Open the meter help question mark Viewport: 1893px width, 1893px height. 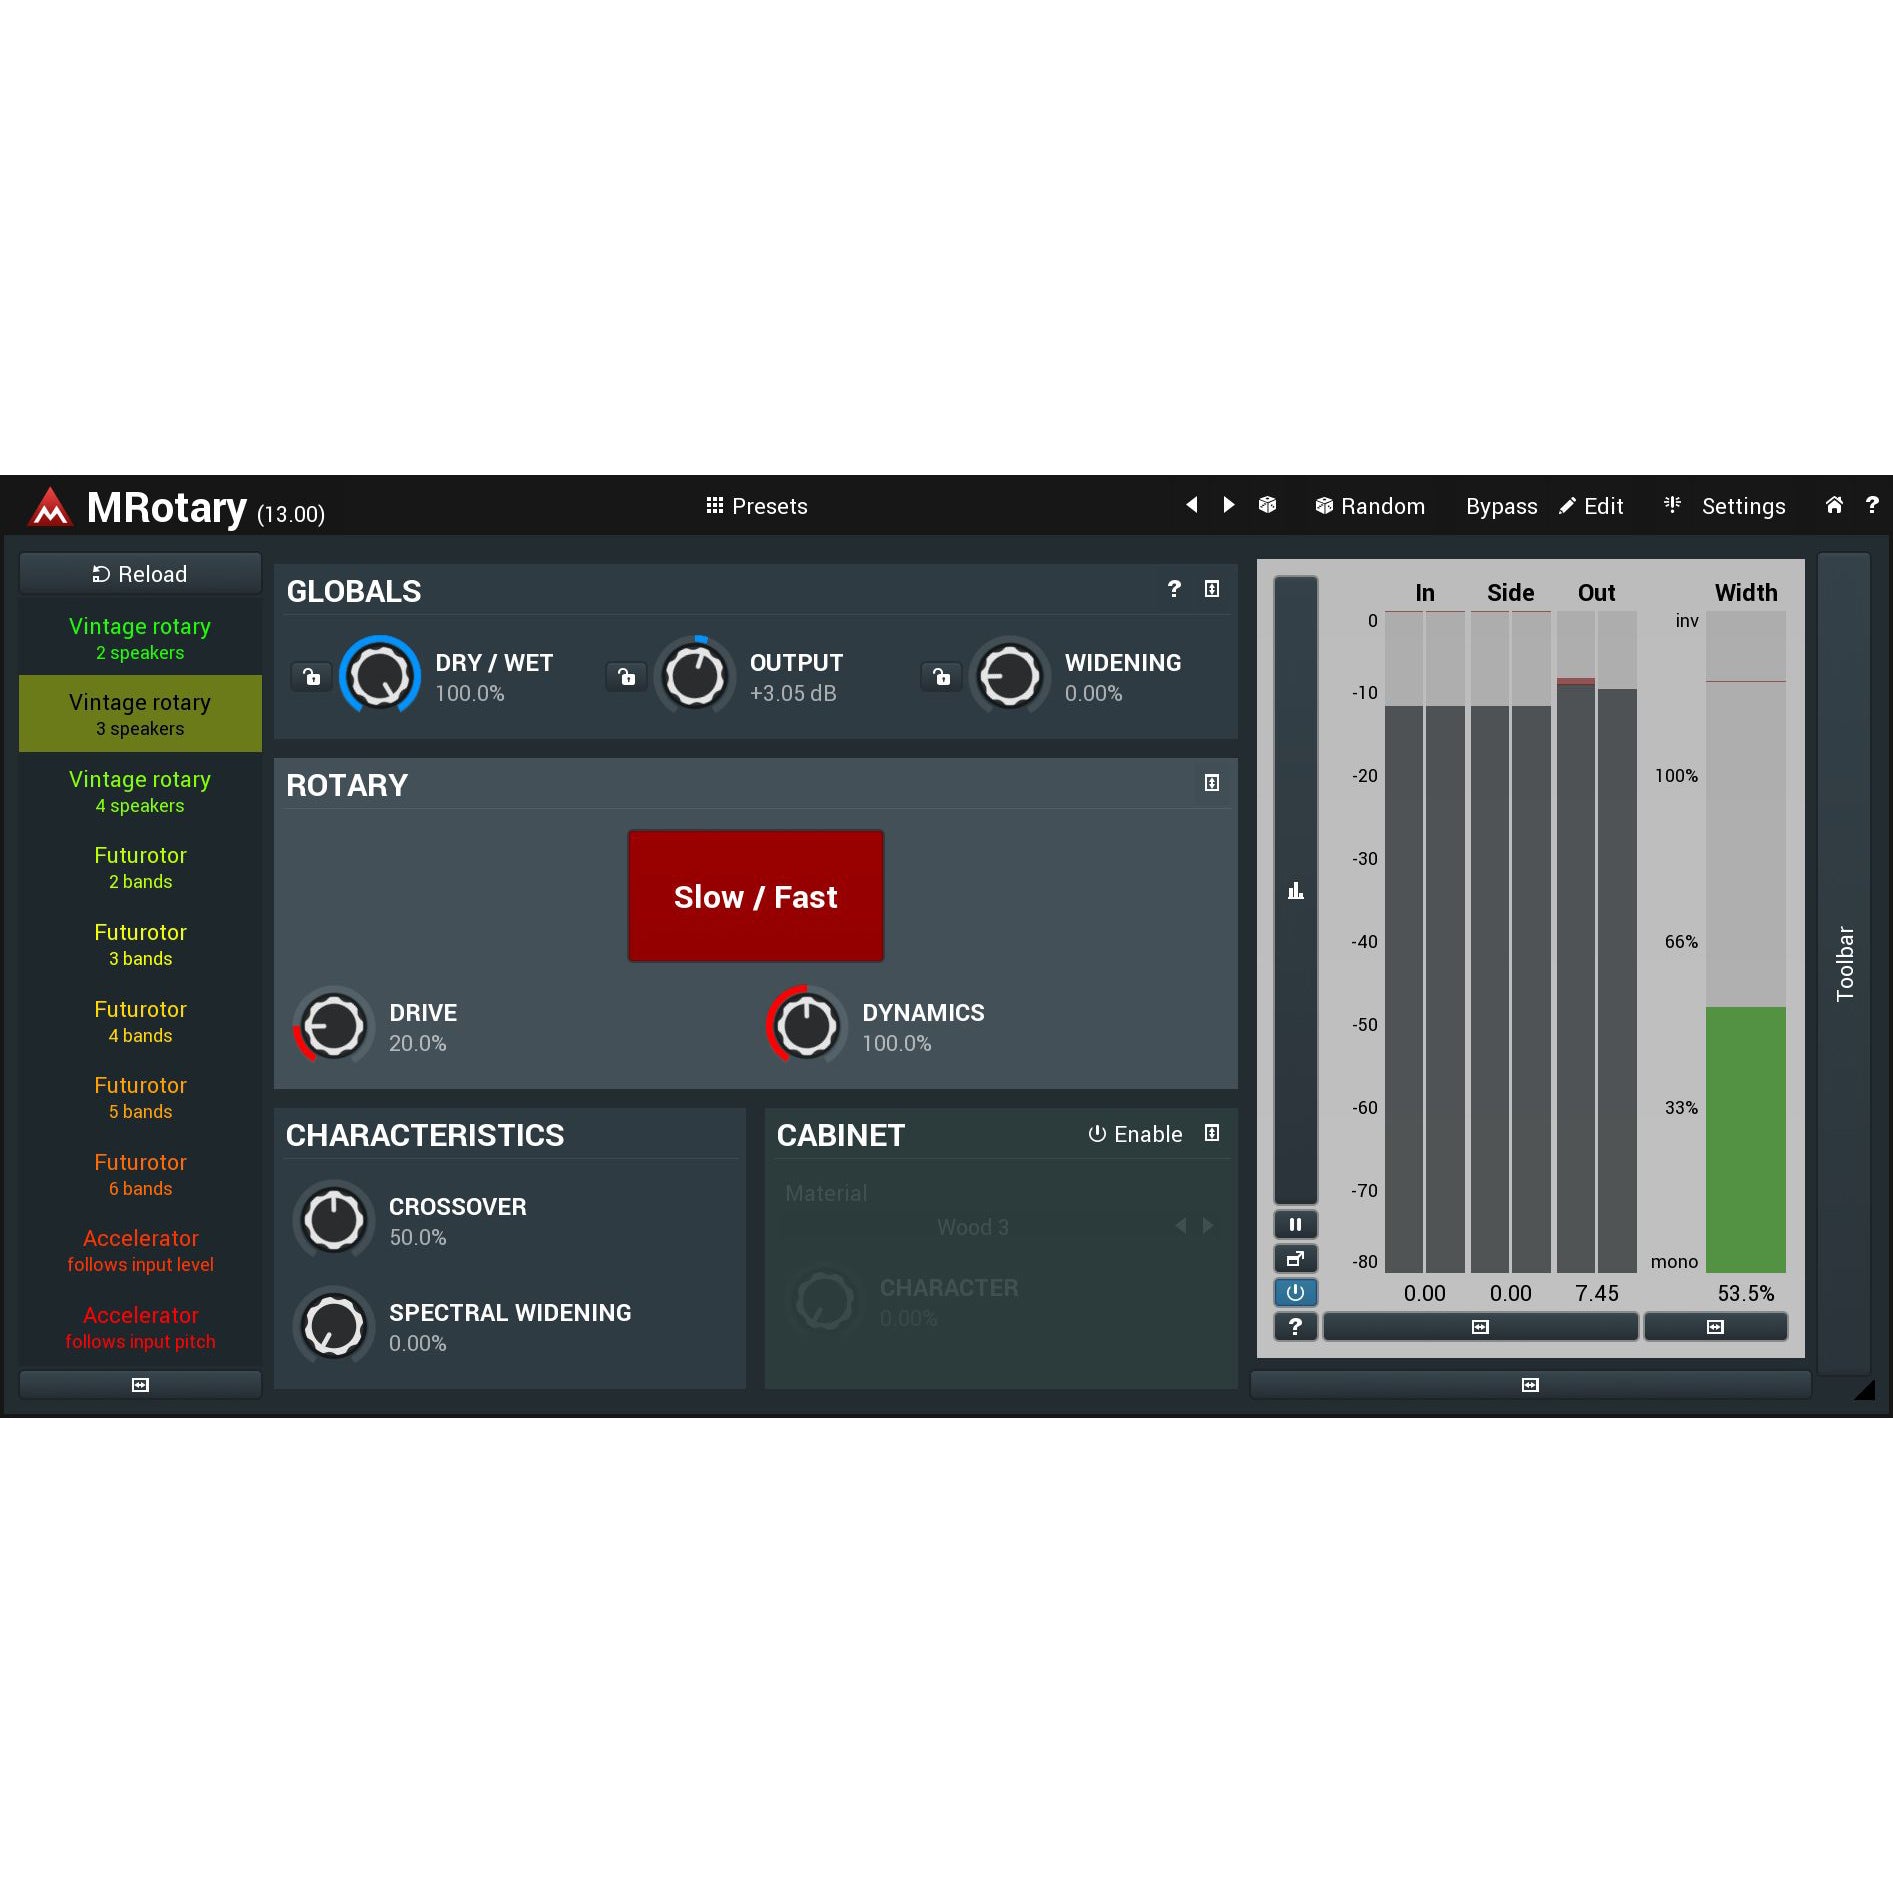point(1295,1327)
